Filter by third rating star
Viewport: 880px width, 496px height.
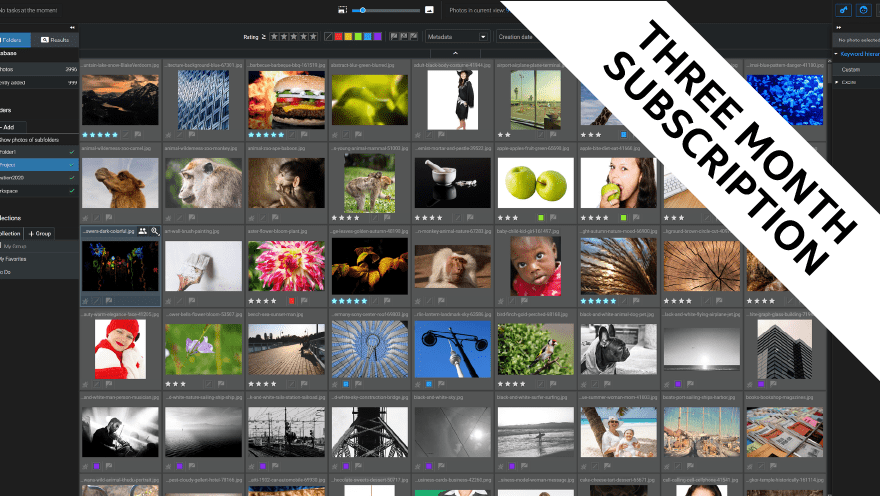[294, 36]
